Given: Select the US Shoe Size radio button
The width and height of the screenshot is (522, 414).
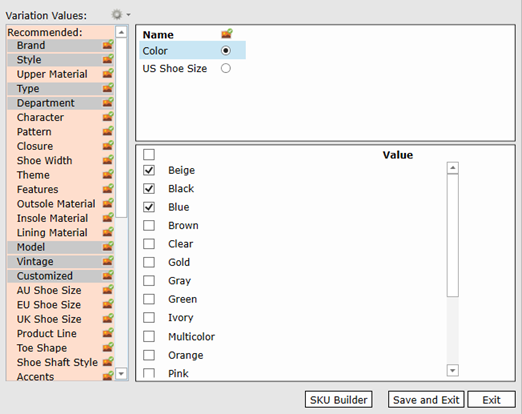Looking at the screenshot, I should 226,68.
